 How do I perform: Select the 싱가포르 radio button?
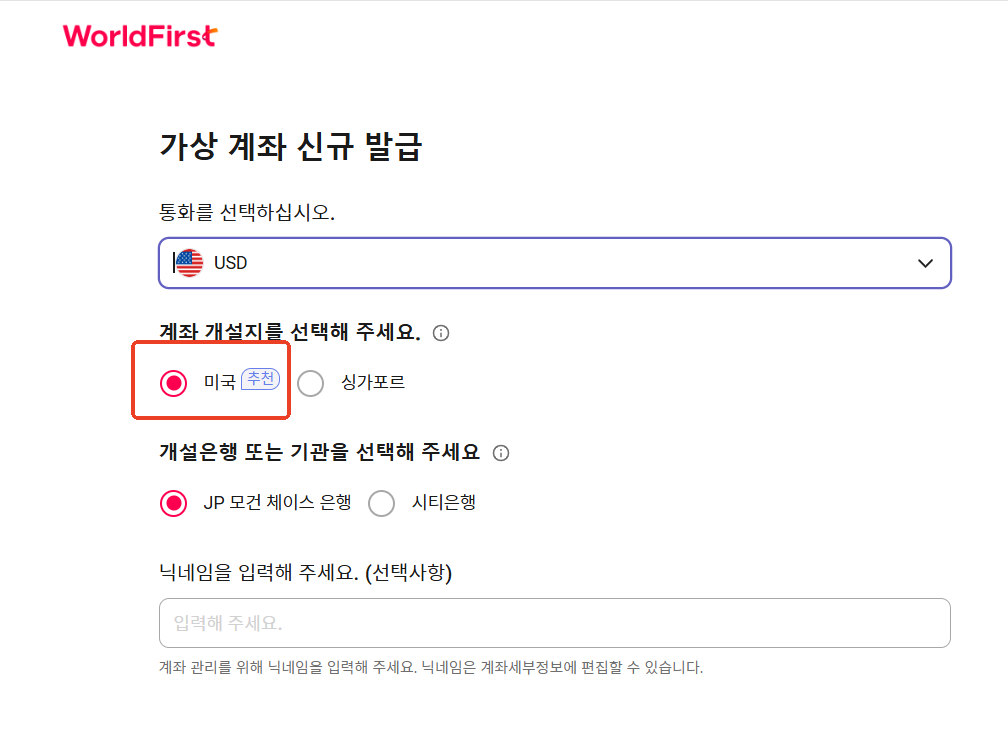click(310, 383)
